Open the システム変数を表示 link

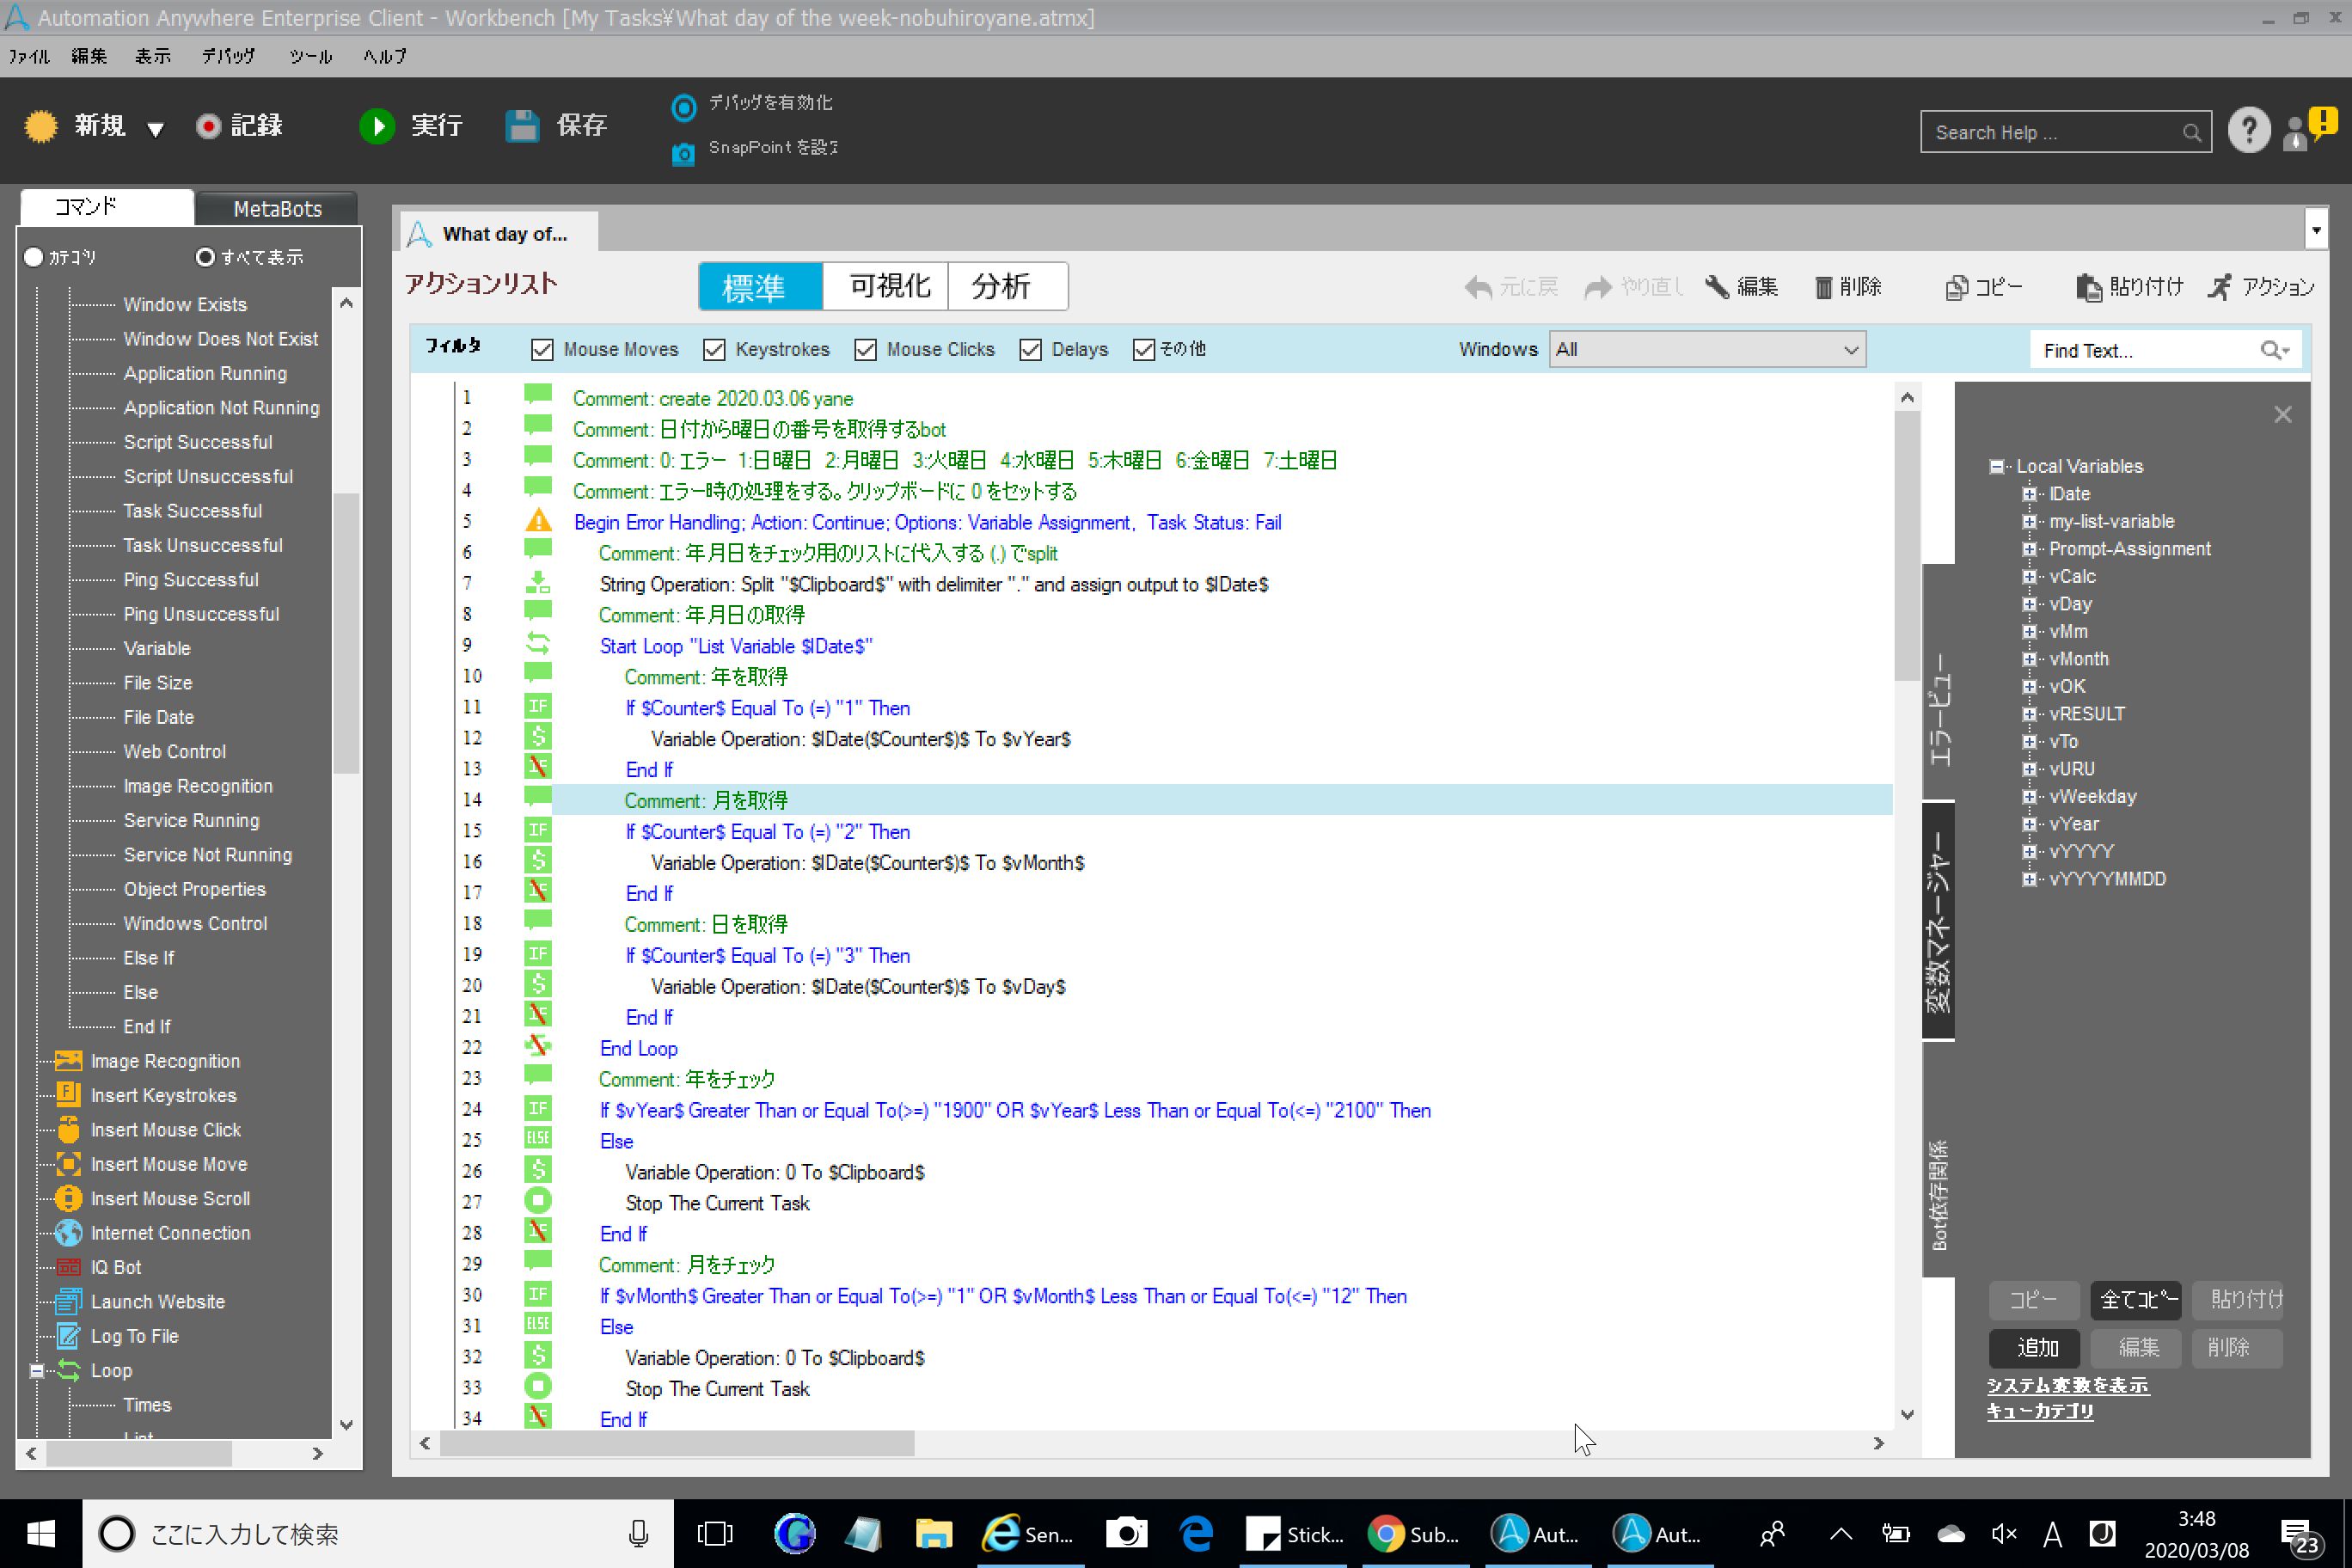pos(2067,1385)
